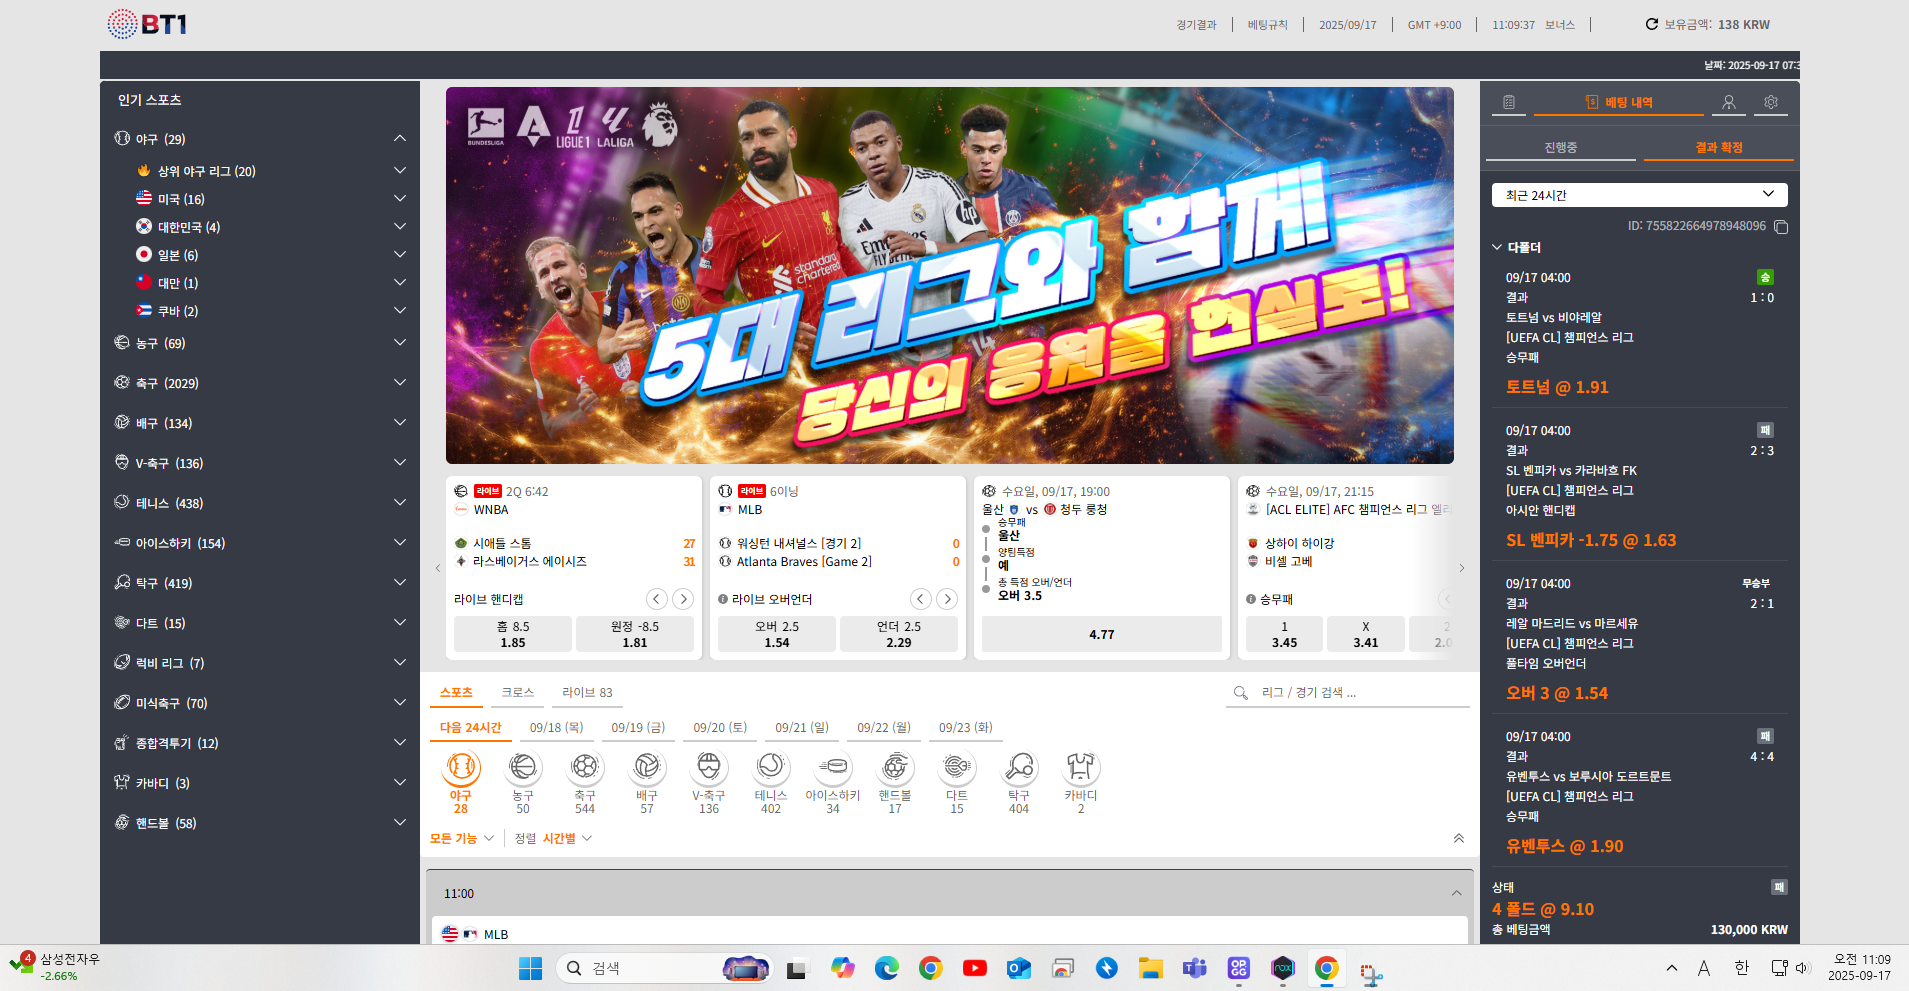Screen dimensions: 1909x991
Task: Go to previous WNBA market arrow
Action: coord(656,599)
